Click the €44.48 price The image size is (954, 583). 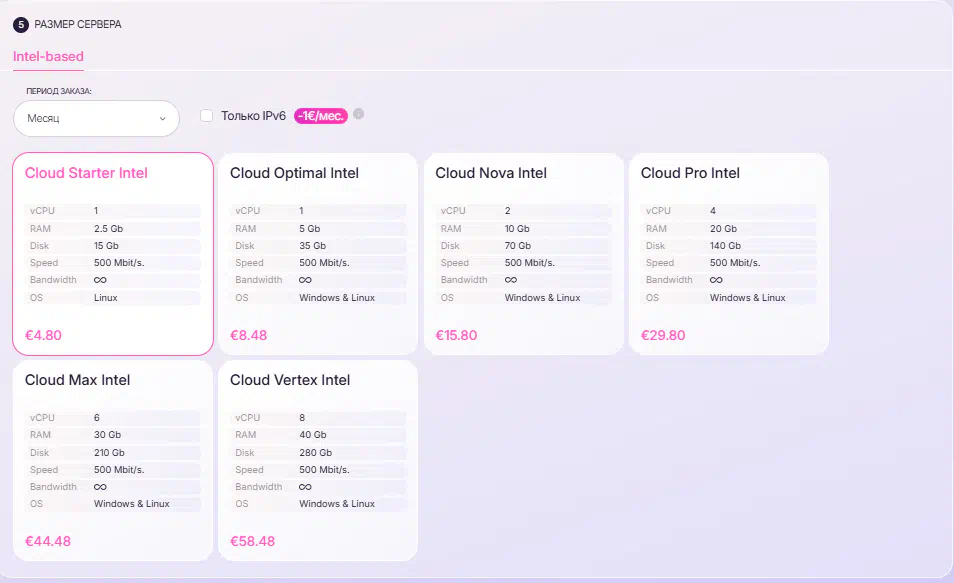(x=47, y=541)
